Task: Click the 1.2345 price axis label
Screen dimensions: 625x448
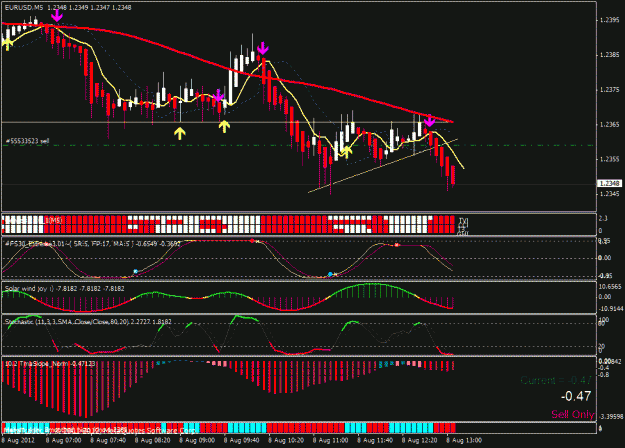Action: pos(610,194)
